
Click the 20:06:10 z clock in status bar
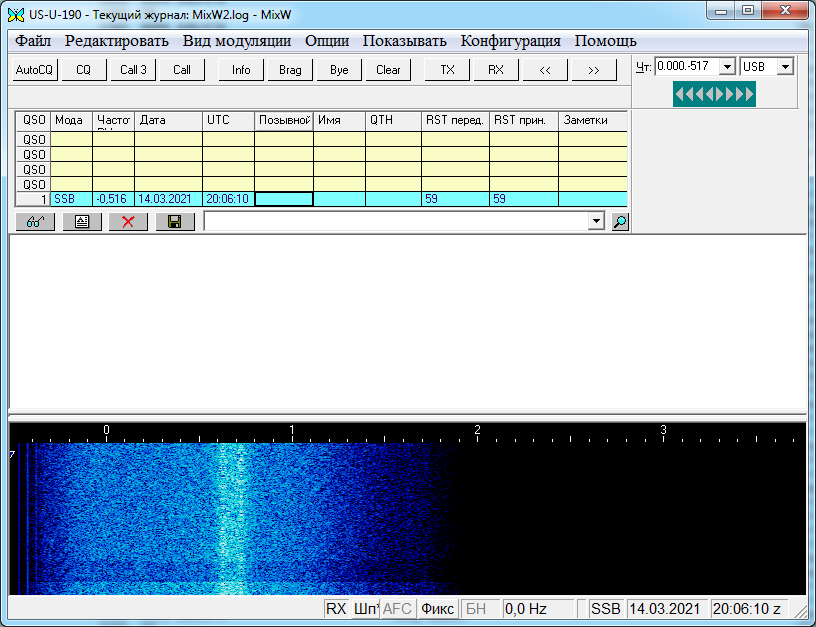click(x=748, y=608)
